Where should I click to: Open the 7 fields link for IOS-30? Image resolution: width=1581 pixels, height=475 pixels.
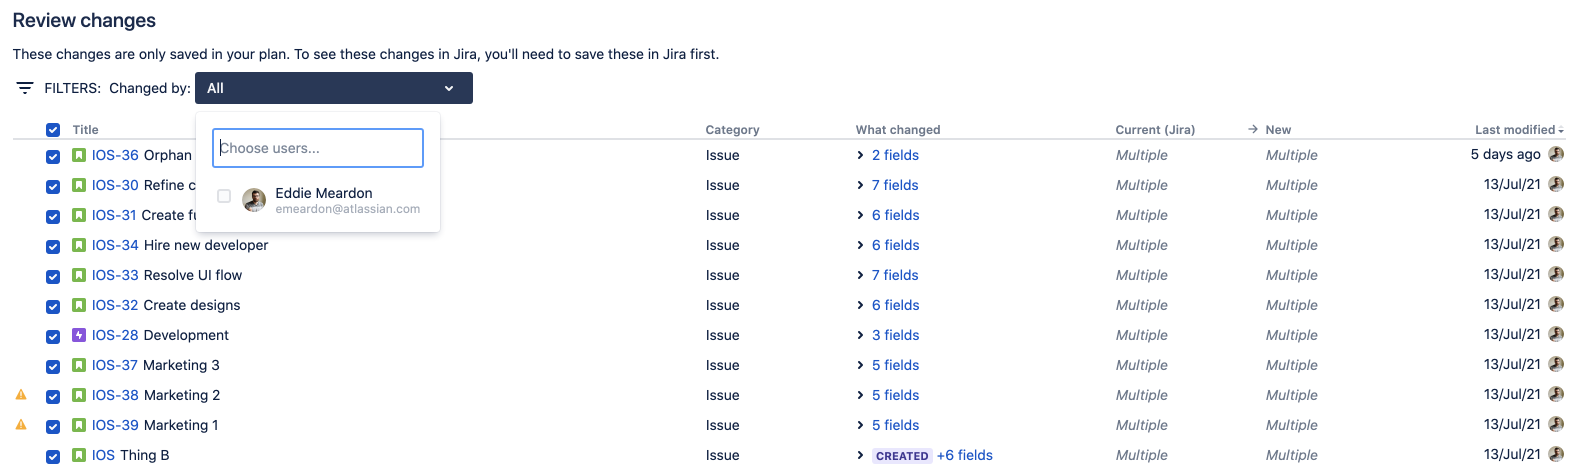pyautogui.click(x=894, y=185)
